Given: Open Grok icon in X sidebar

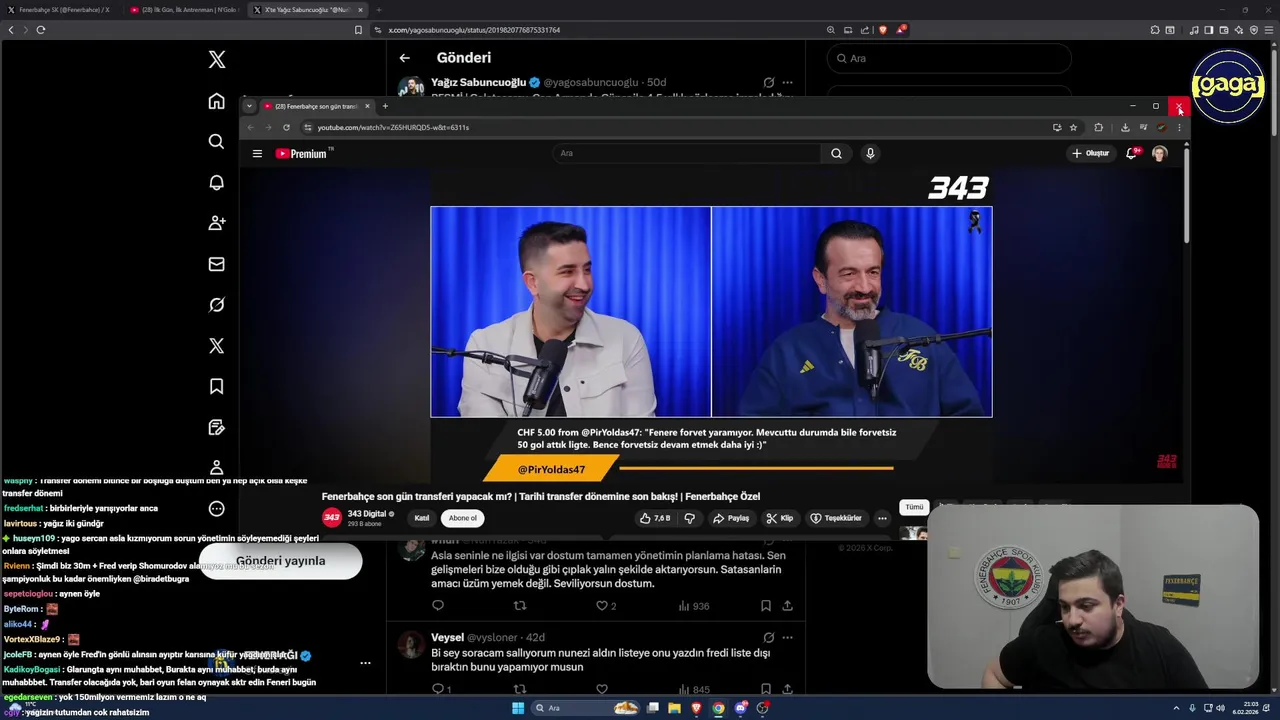Looking at the screenshot, I should pyautogui.click(x=216, y=305).
